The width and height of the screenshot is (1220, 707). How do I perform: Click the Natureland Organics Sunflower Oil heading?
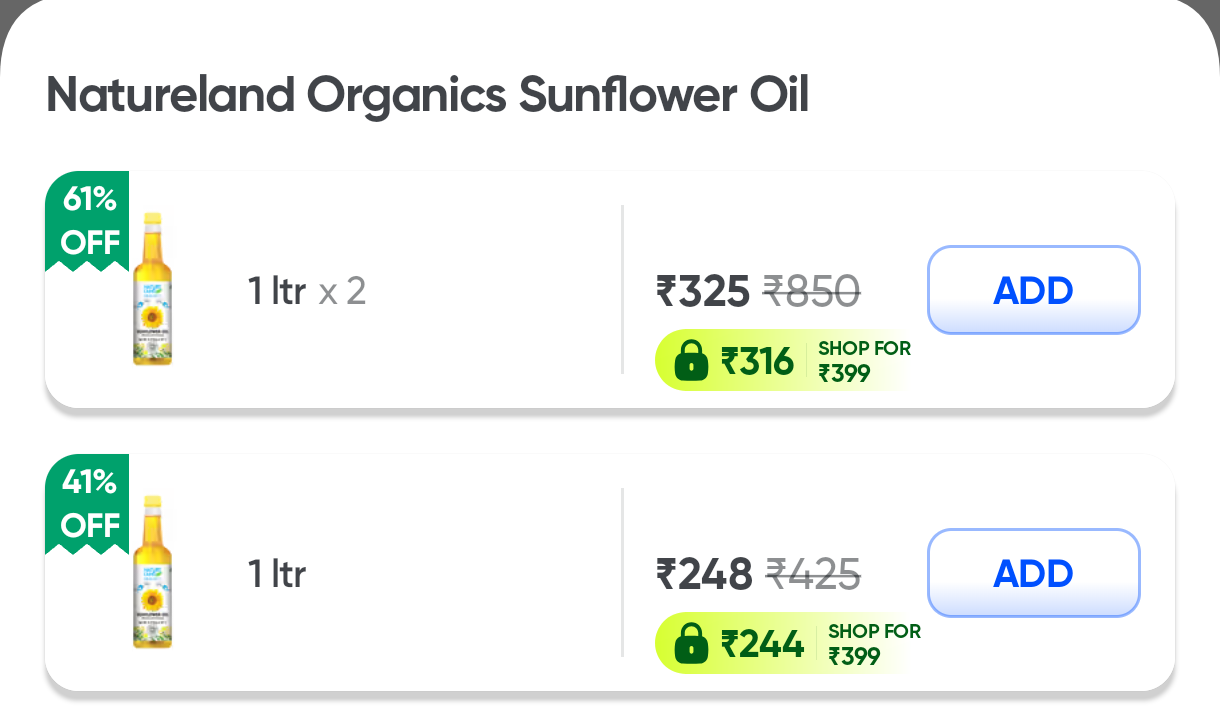(x=427, y=96)
